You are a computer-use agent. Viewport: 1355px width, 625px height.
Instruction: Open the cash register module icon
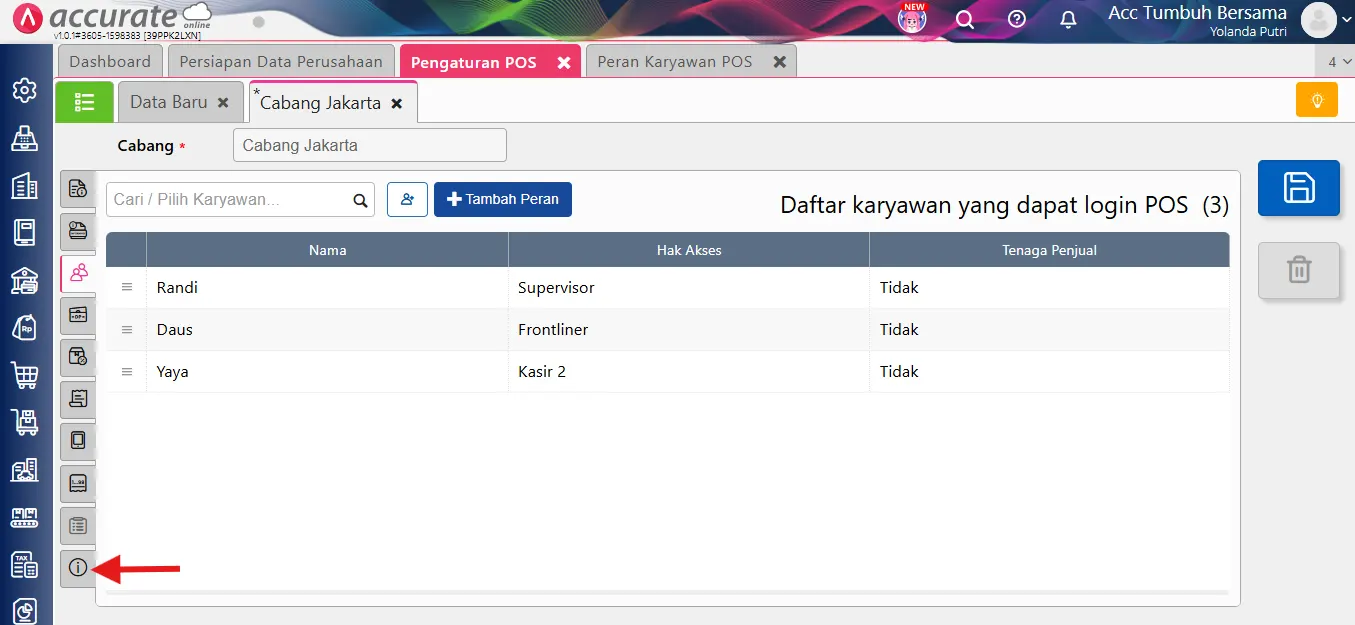(x=24, y=138)
